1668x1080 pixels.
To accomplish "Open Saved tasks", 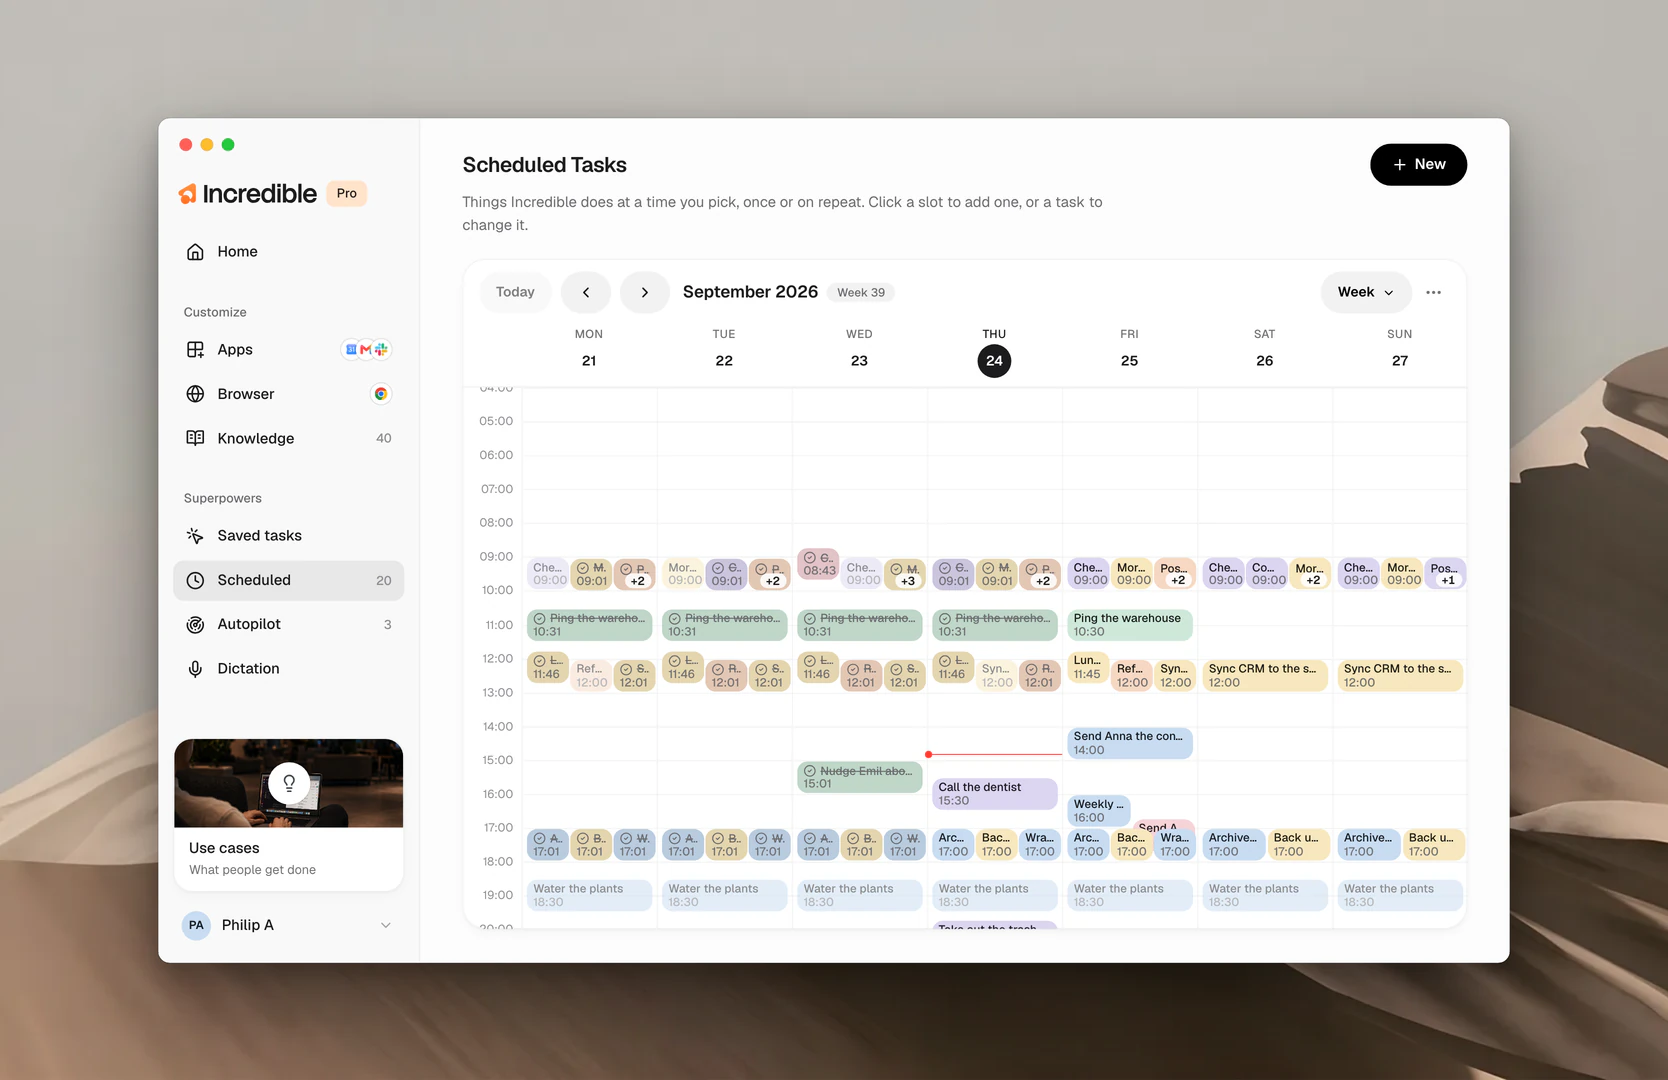I will [x=288, y=536].
